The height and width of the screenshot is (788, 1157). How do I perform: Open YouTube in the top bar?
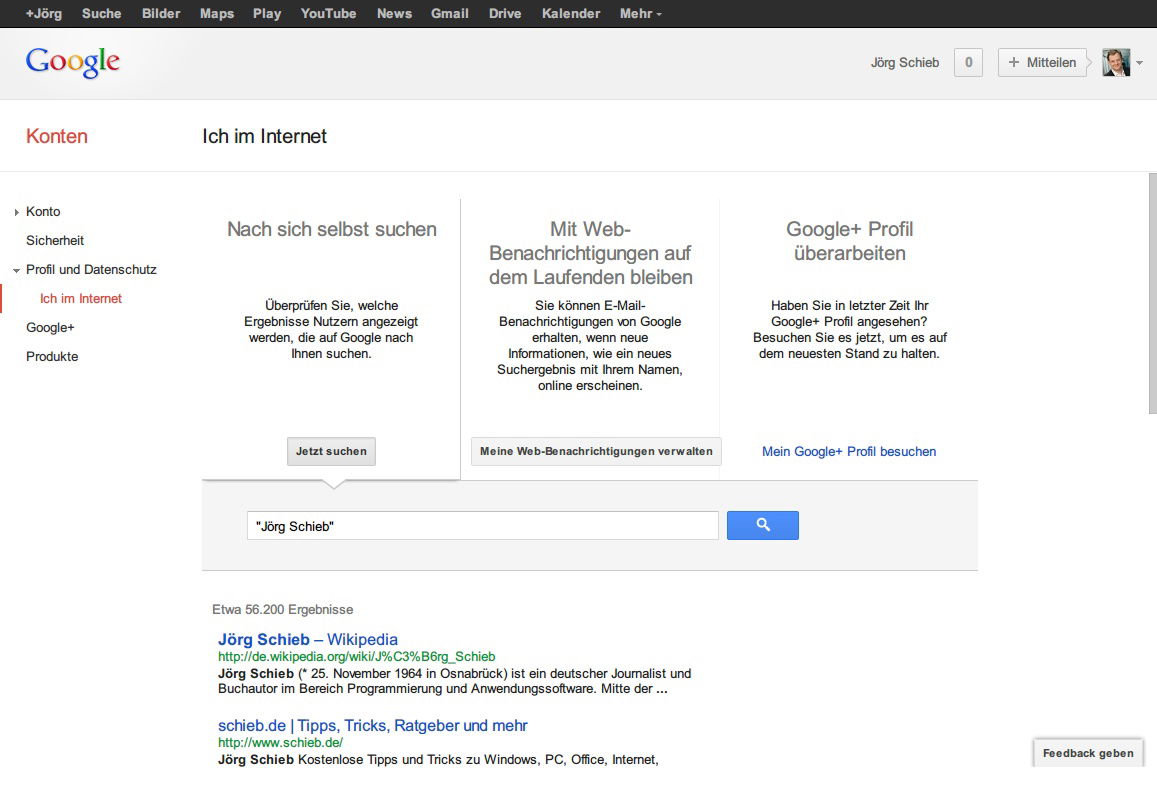[328, 13]
